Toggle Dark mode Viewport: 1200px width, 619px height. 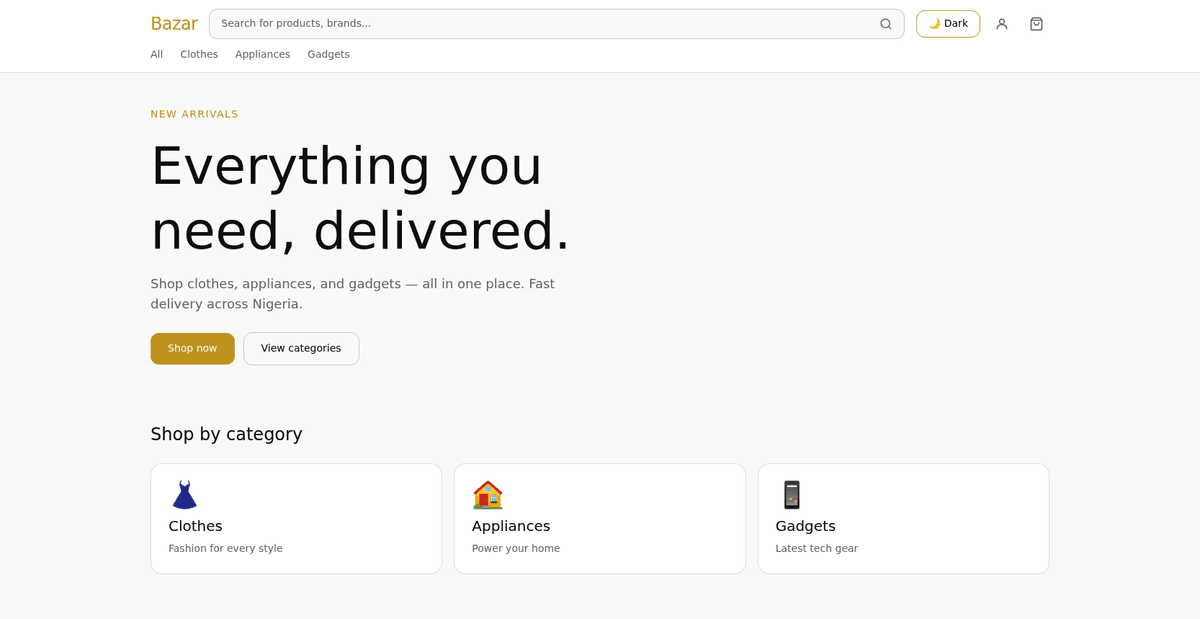[948, 24]
